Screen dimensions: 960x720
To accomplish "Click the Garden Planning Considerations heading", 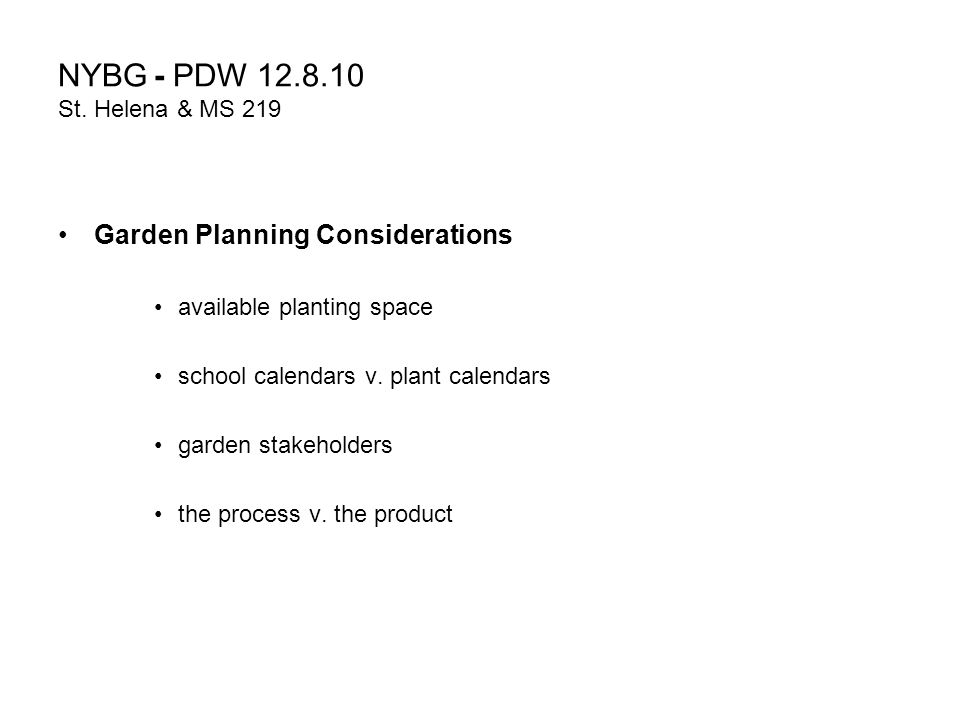I will tap(303, 234).
